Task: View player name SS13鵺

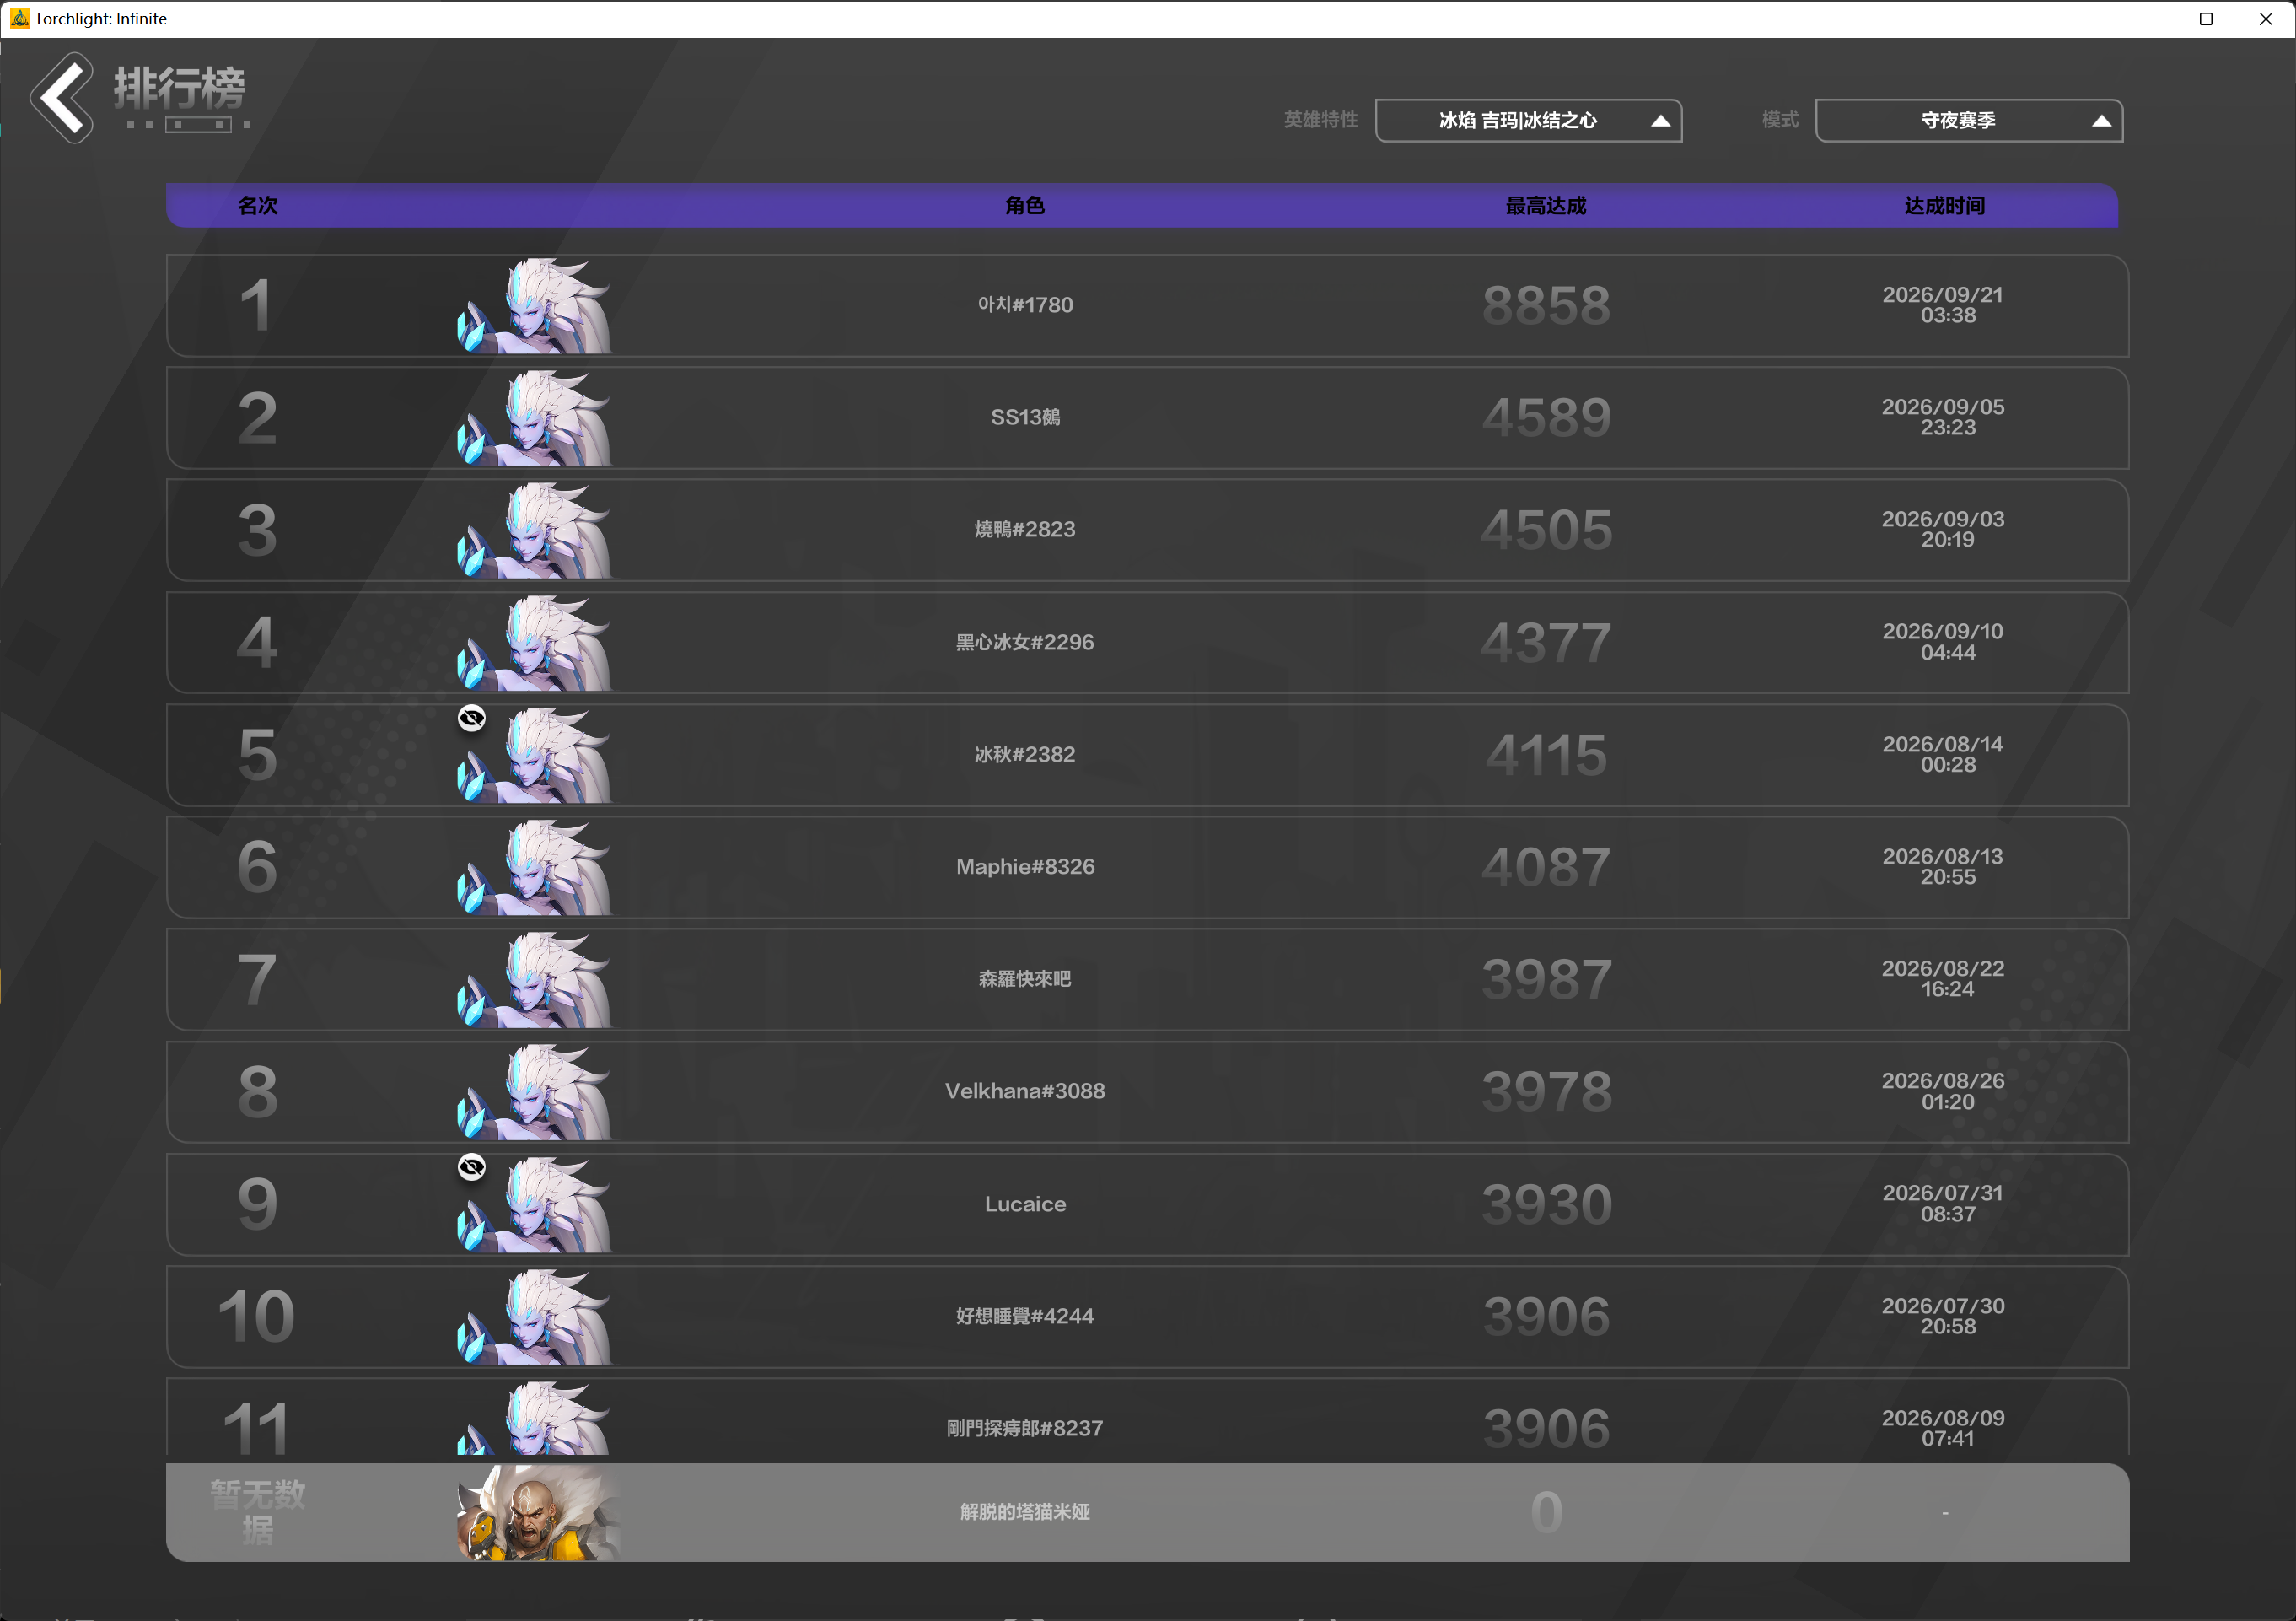Action: (1025, 417)
